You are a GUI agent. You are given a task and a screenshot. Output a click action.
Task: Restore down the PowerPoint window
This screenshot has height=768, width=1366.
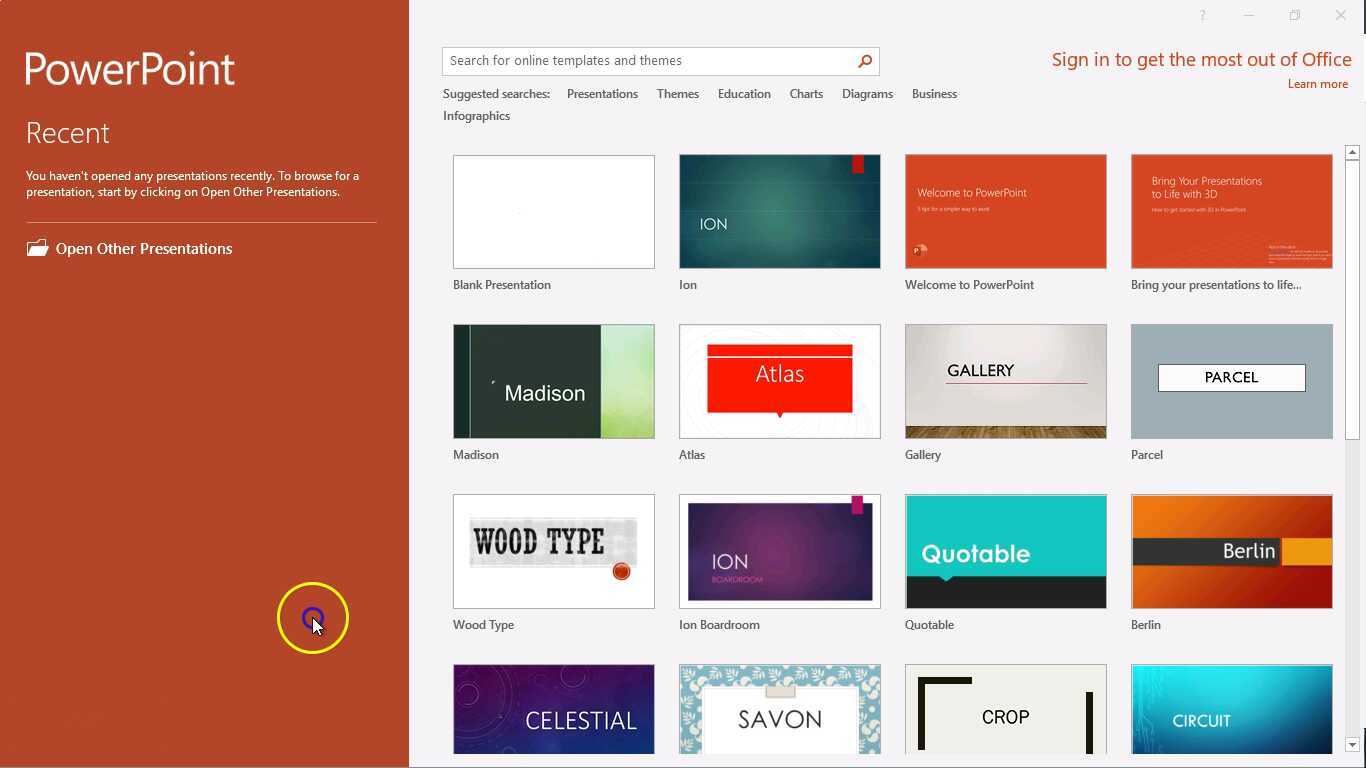(1295, 15)
